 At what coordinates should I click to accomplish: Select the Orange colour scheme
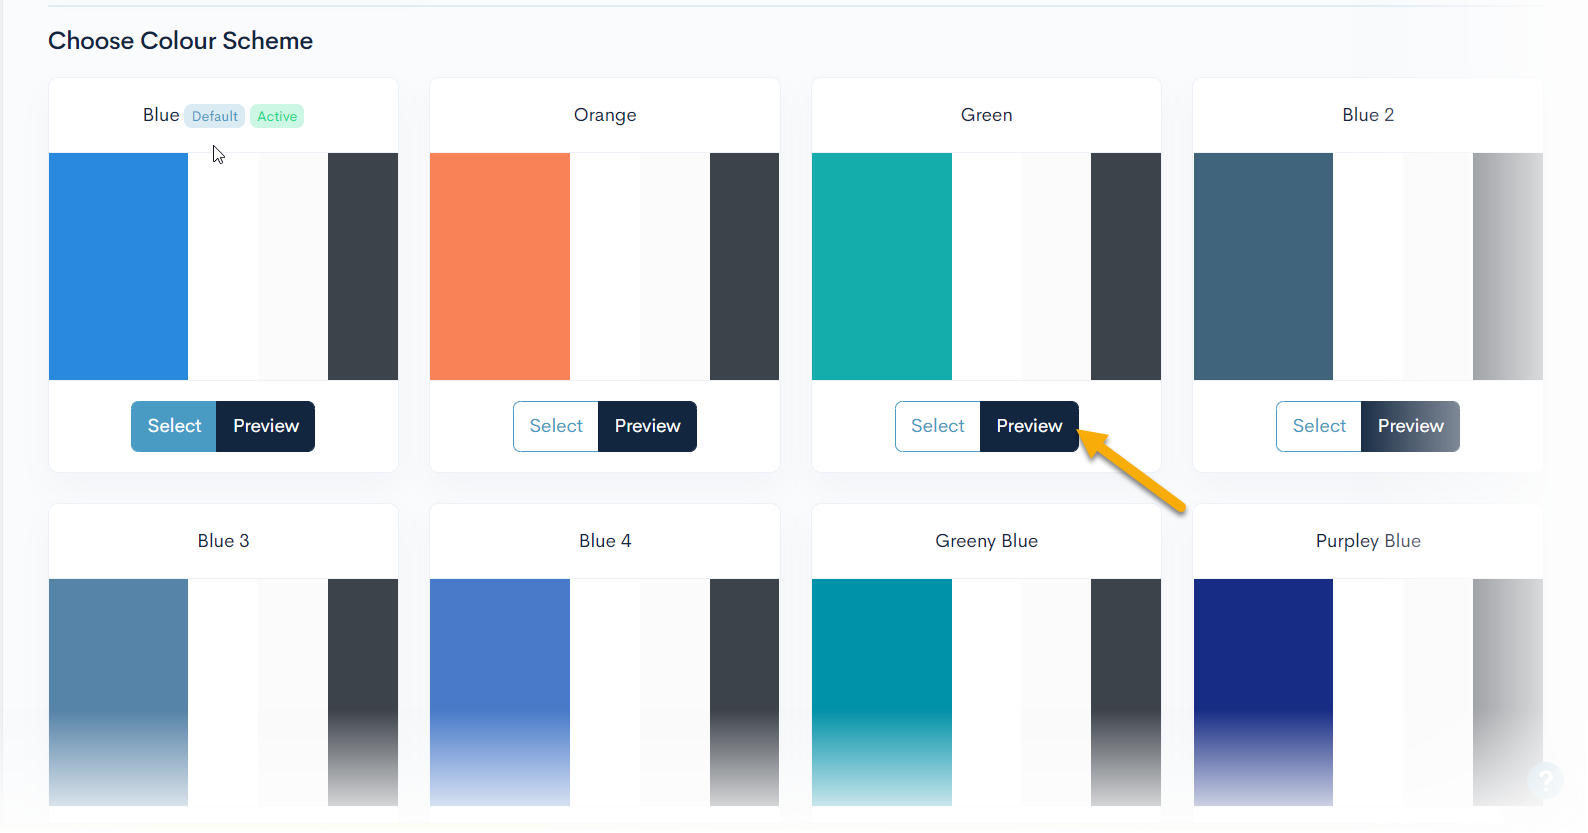pos(556,426)
